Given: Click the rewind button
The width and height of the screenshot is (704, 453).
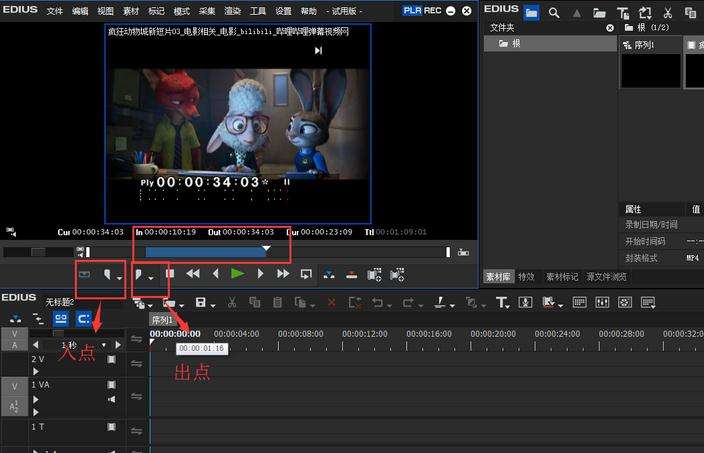Looking at the screenshot, I should point(193,273).
